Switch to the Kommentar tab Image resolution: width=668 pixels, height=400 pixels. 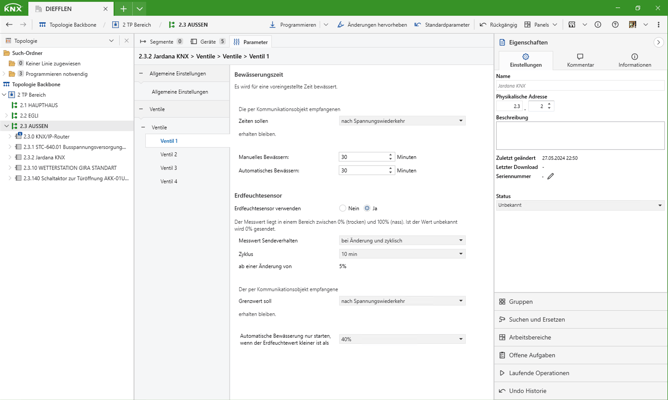pyautogui.click(x=580, y=60)
